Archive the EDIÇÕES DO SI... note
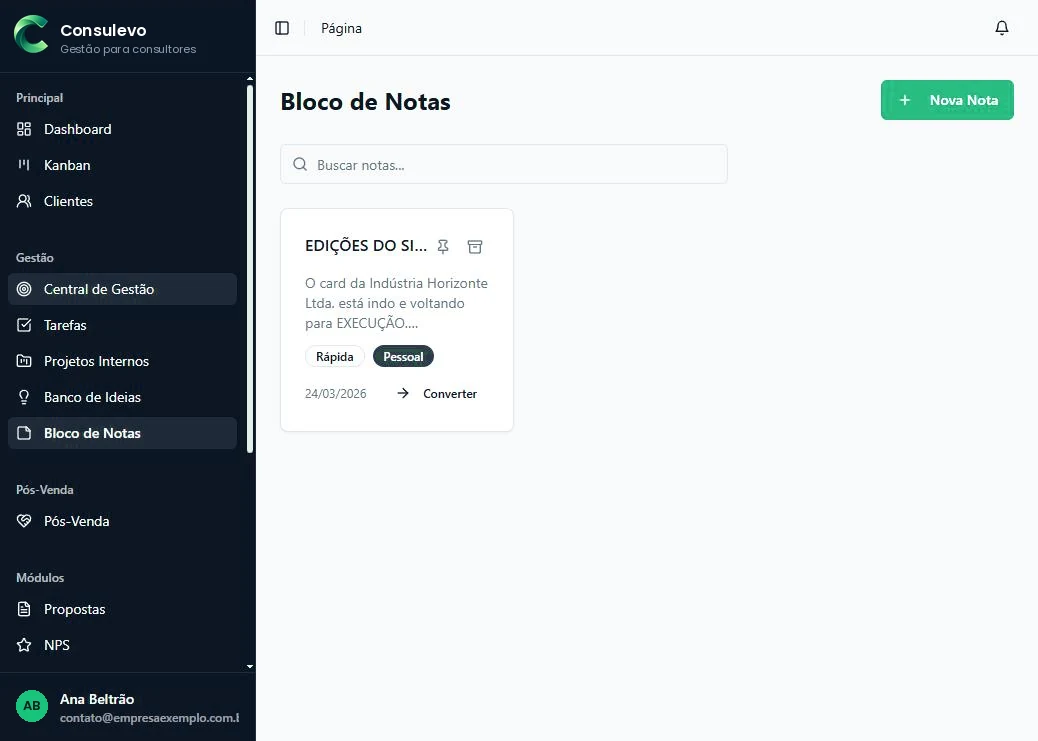 tap(475, 246)
